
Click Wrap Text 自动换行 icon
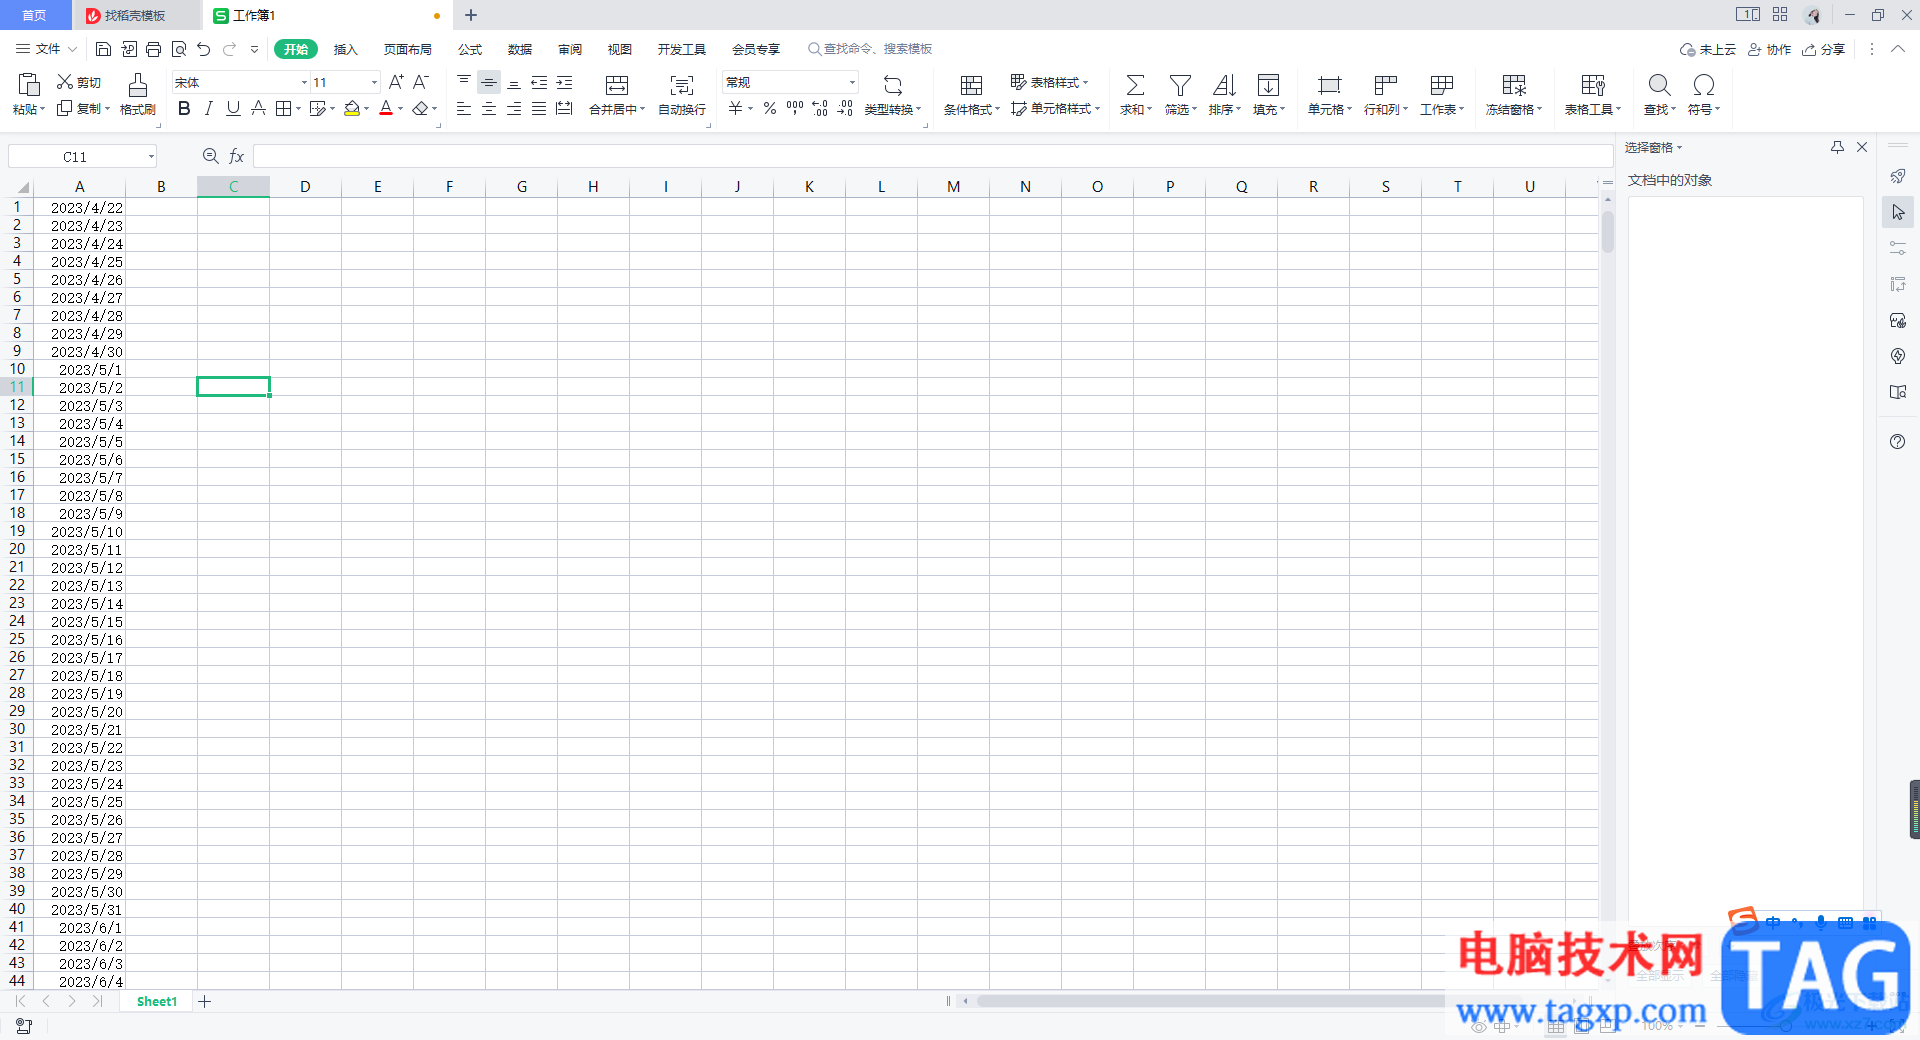682,85
